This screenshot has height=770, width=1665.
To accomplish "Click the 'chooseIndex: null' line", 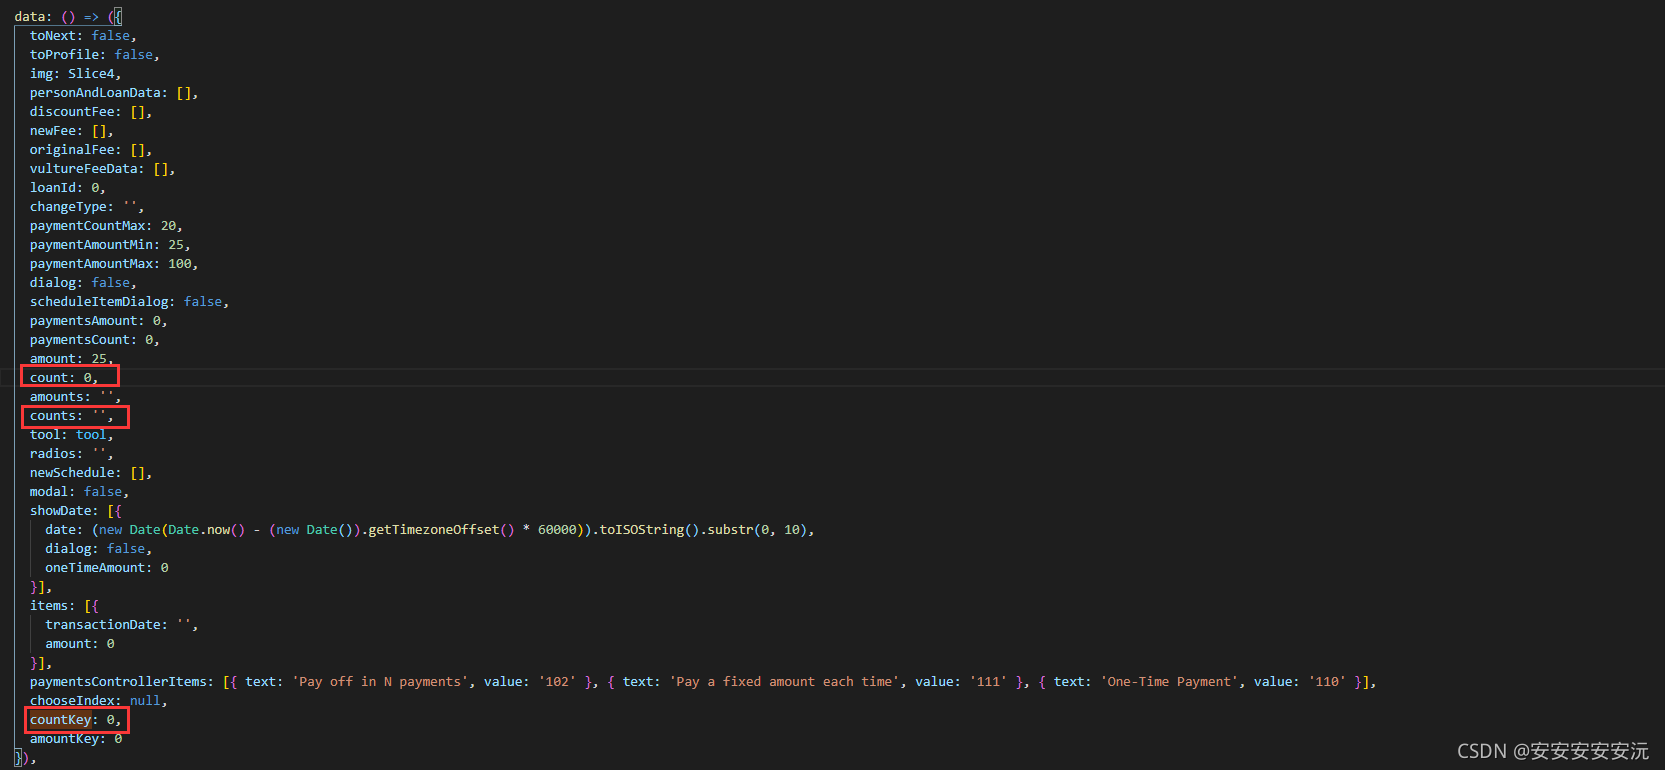I will [99, 701].
